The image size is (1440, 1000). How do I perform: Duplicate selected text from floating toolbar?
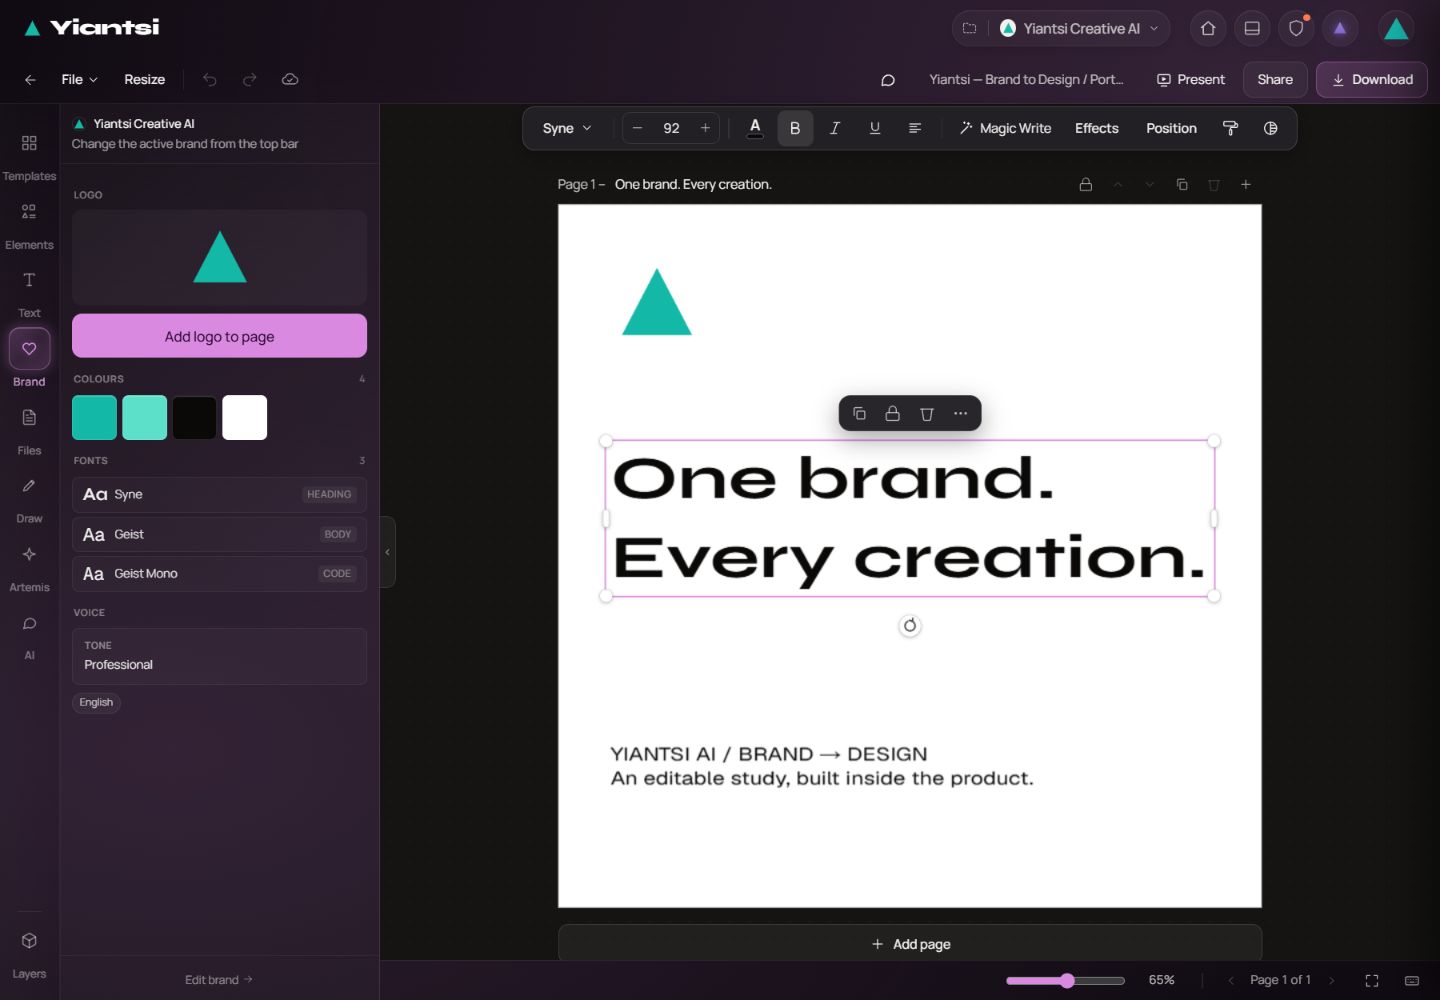(859, 413)
